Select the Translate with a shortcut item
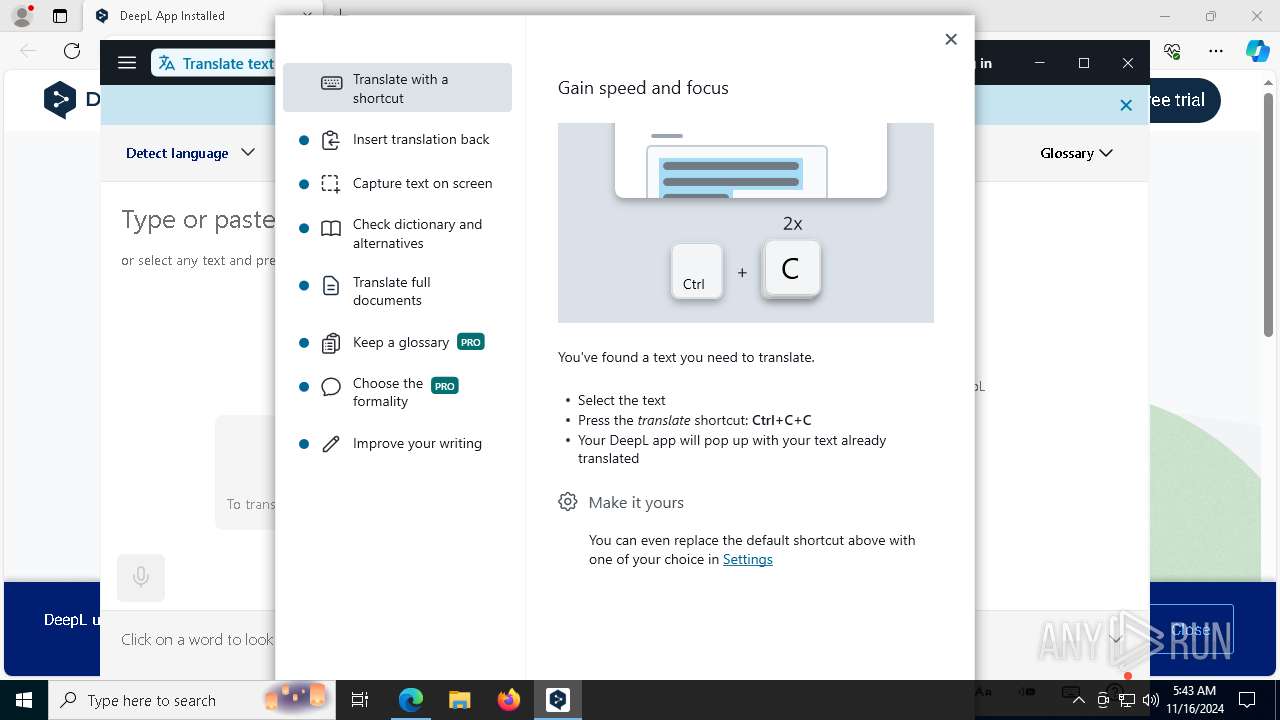Viewport: 1280px width, 720px height. click(x=397, y=88)
